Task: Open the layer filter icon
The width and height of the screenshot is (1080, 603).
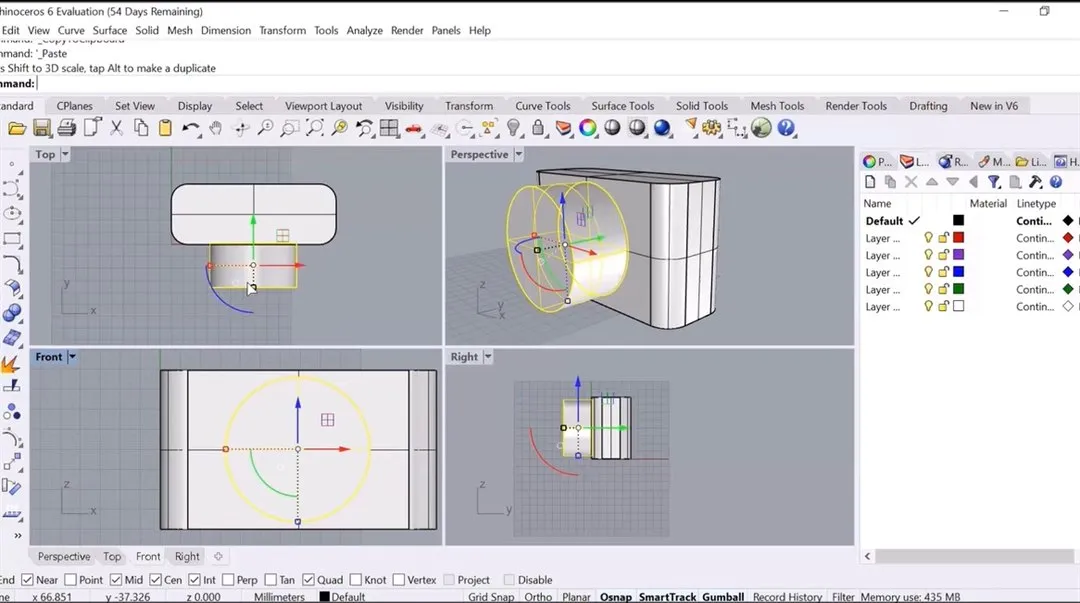Action: click(993, 182)
